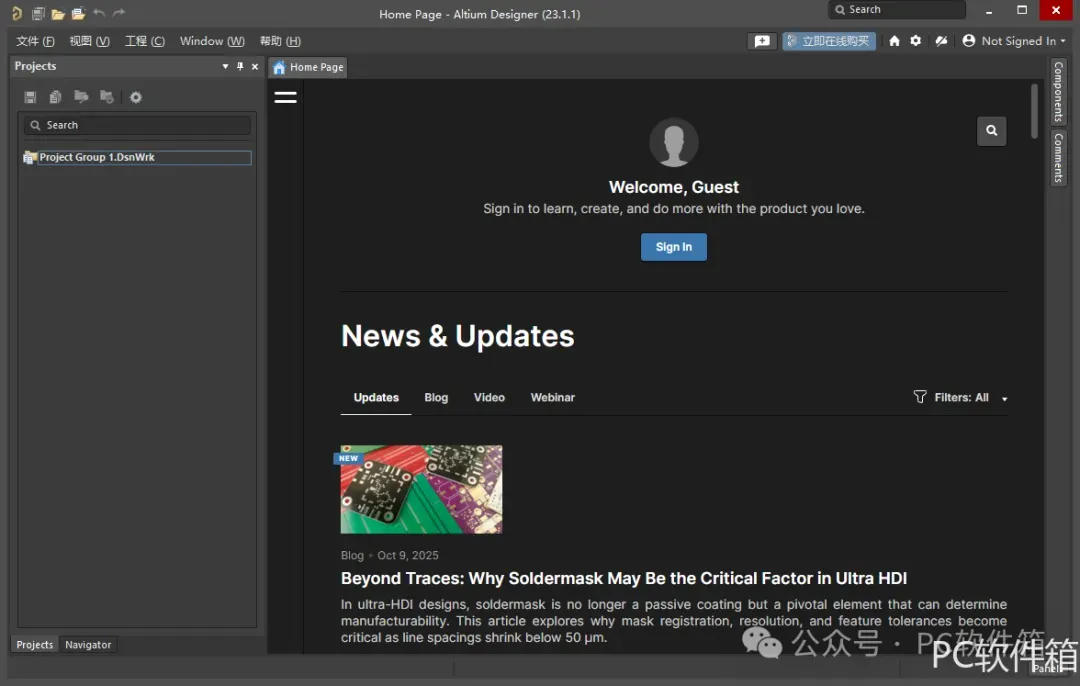Click the article date Oct 9, 2025
1080x686 pixels.
[x=408, y=555]
